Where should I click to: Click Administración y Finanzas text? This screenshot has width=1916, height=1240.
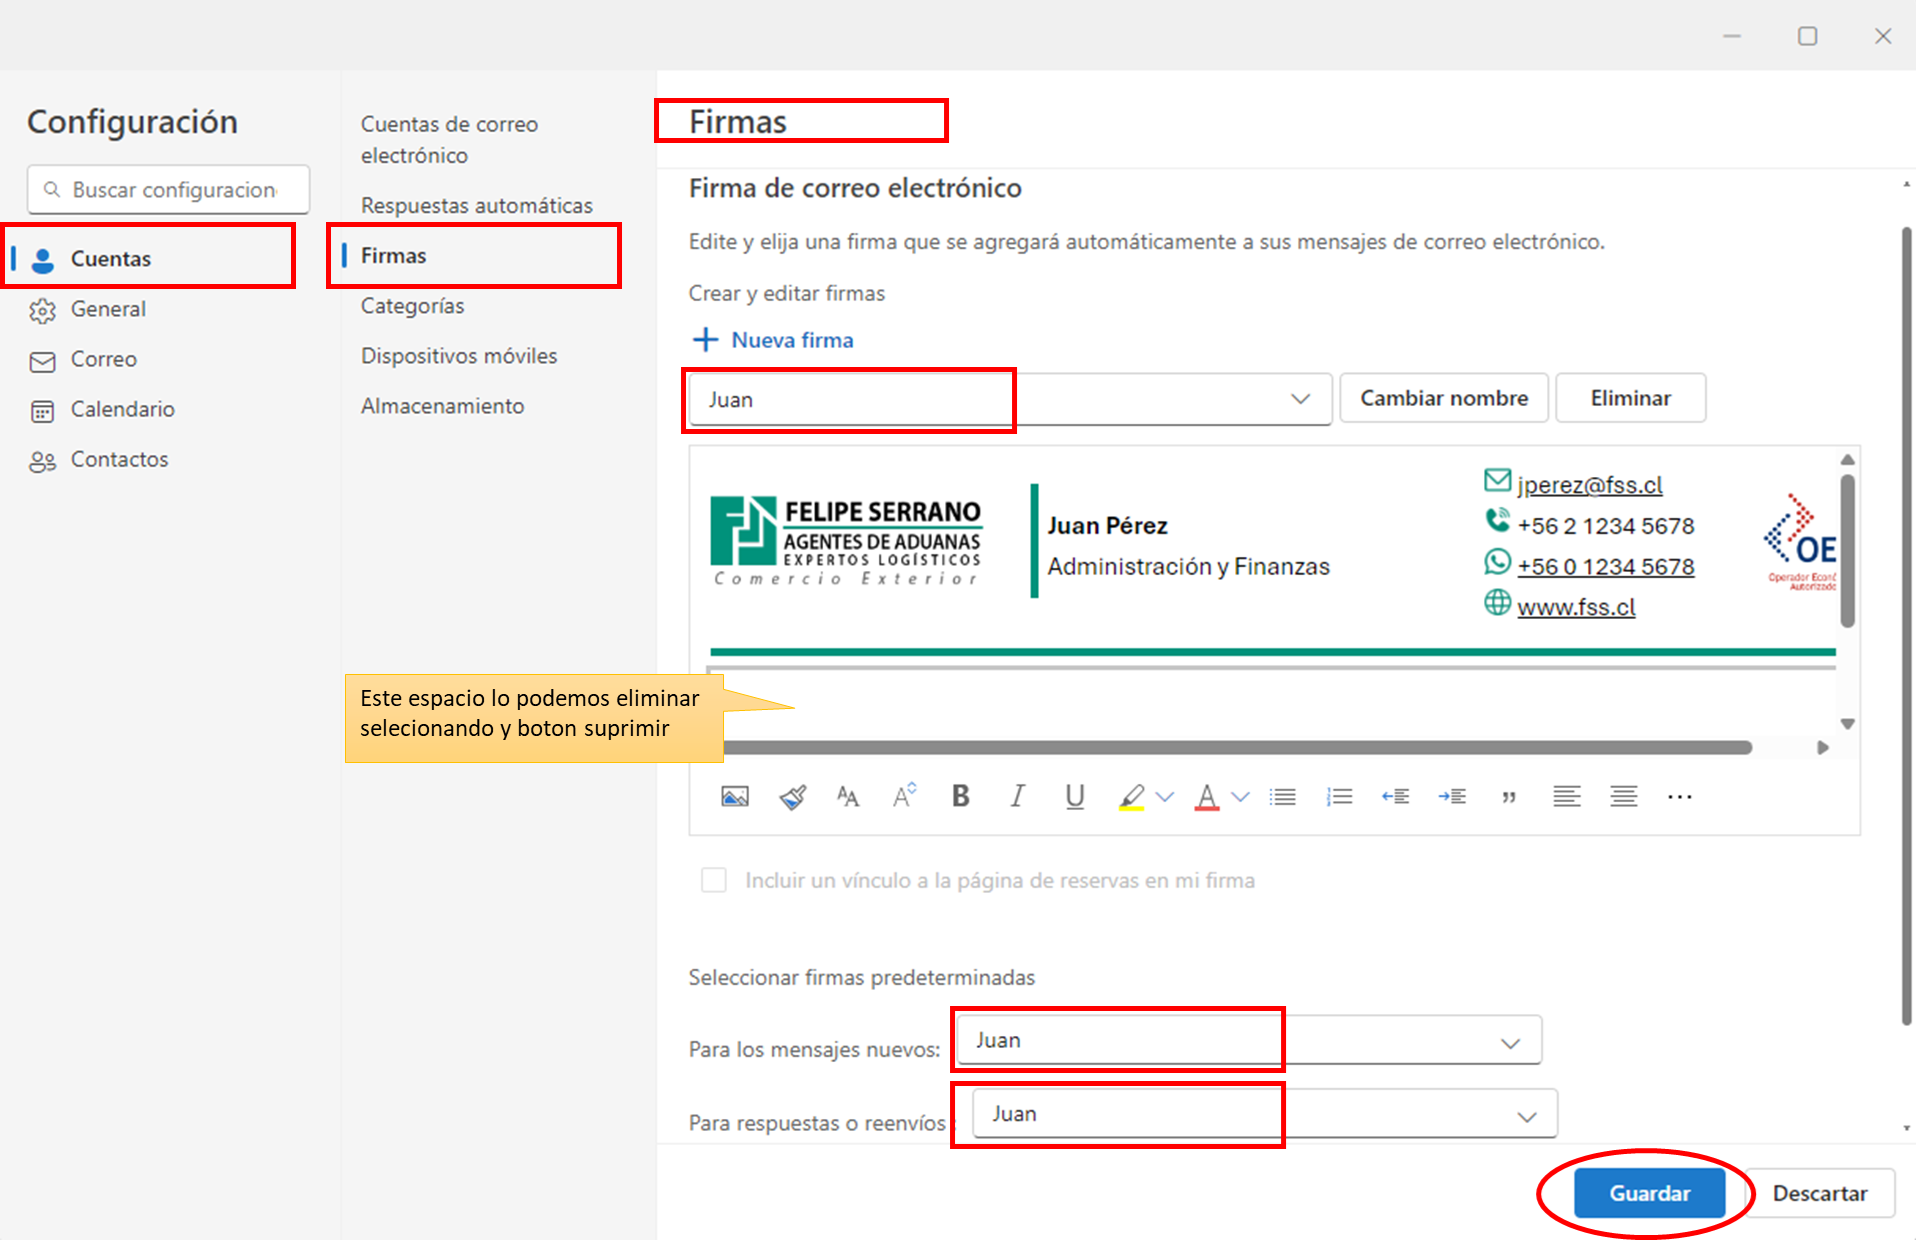pyautogui.click(x=1188, y=567)
